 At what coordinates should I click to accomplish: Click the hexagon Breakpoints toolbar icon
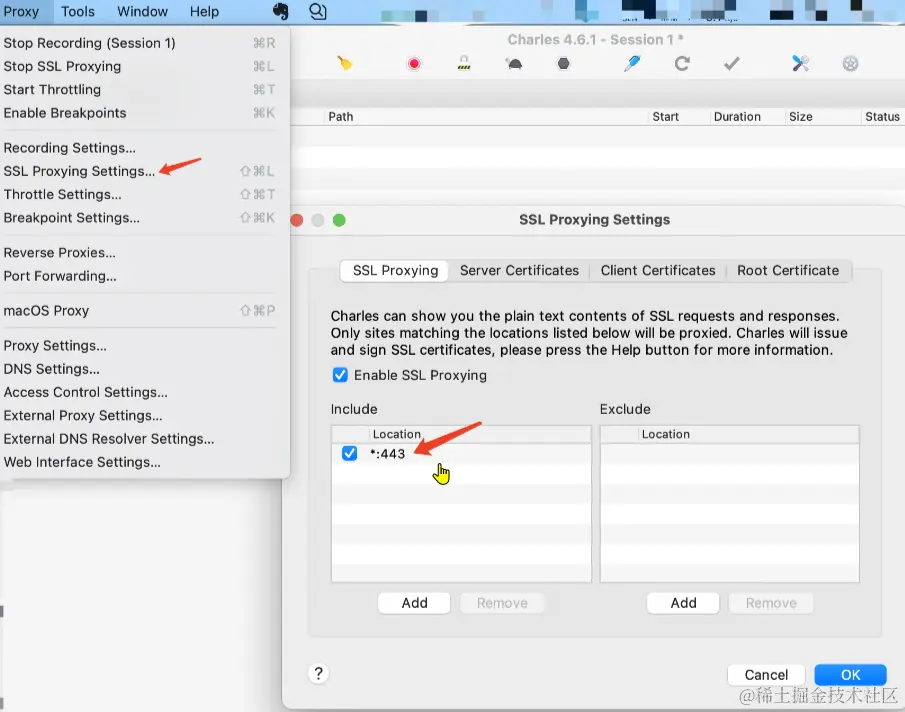(x=563, y=63)
